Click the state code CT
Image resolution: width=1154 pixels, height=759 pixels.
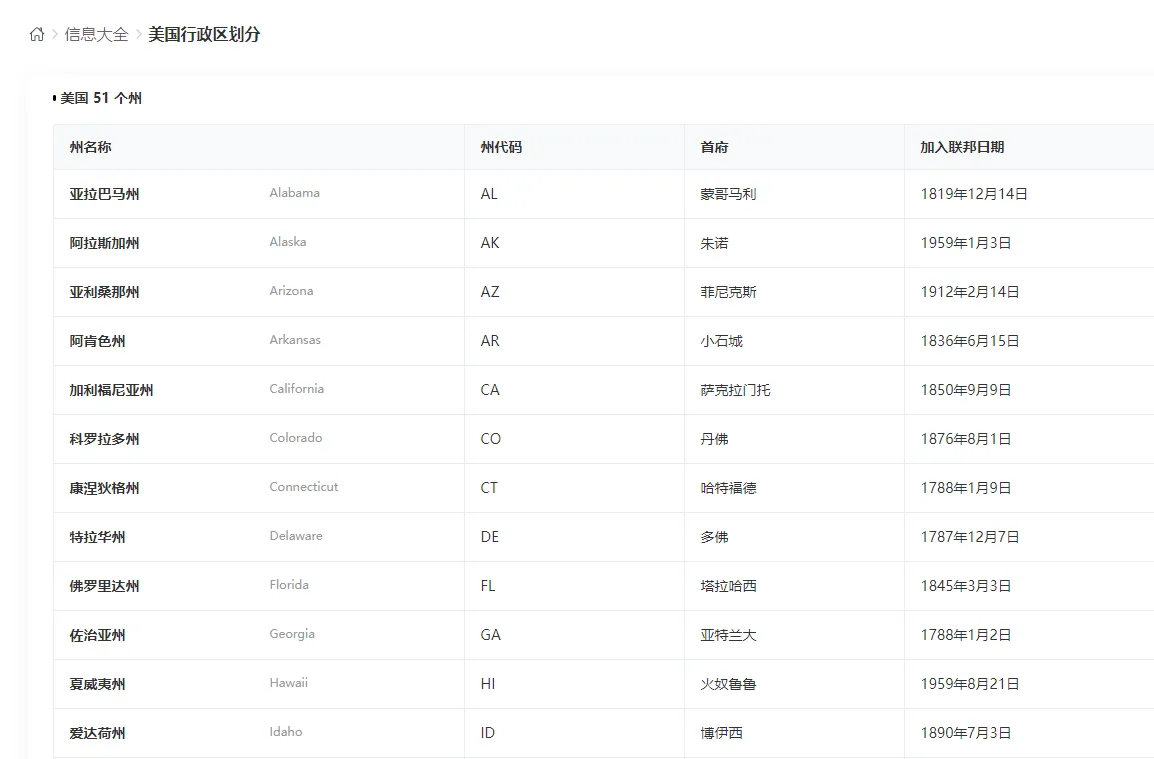[489, 488]
